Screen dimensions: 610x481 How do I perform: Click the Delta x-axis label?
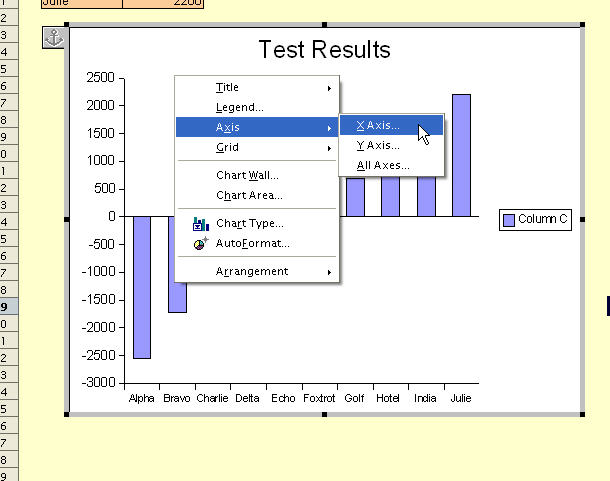click(x=247, y=398)
